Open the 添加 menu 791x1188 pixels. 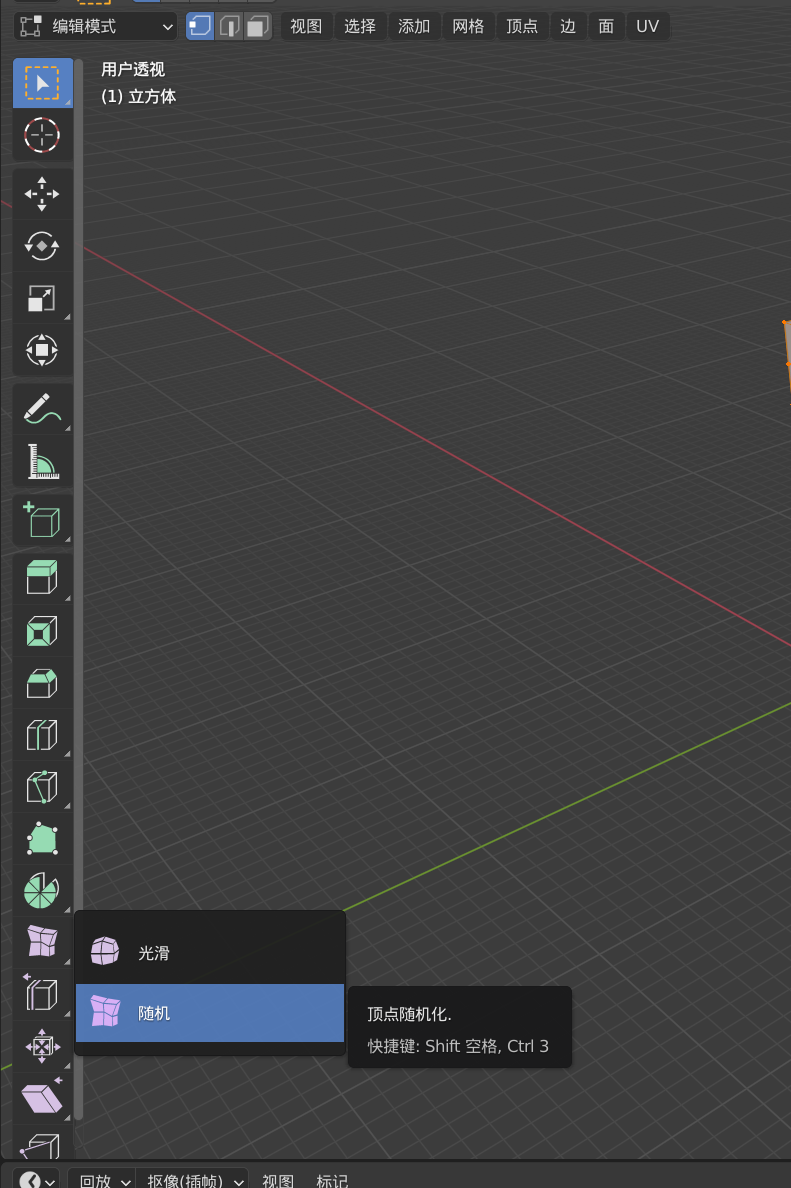(x=414, y=27)
